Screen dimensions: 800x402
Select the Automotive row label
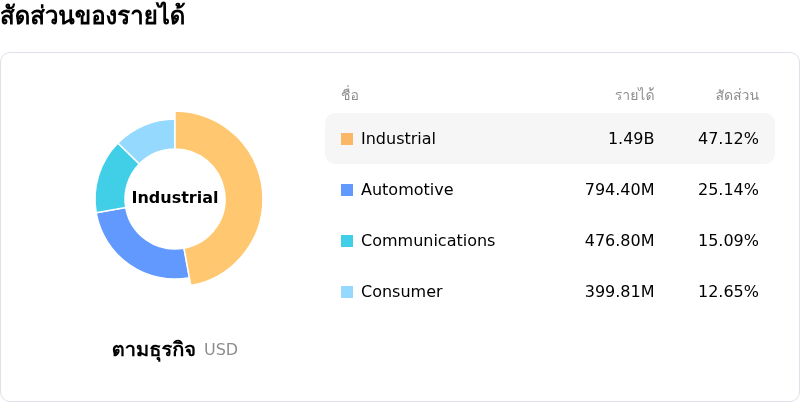tap(407, 190)
